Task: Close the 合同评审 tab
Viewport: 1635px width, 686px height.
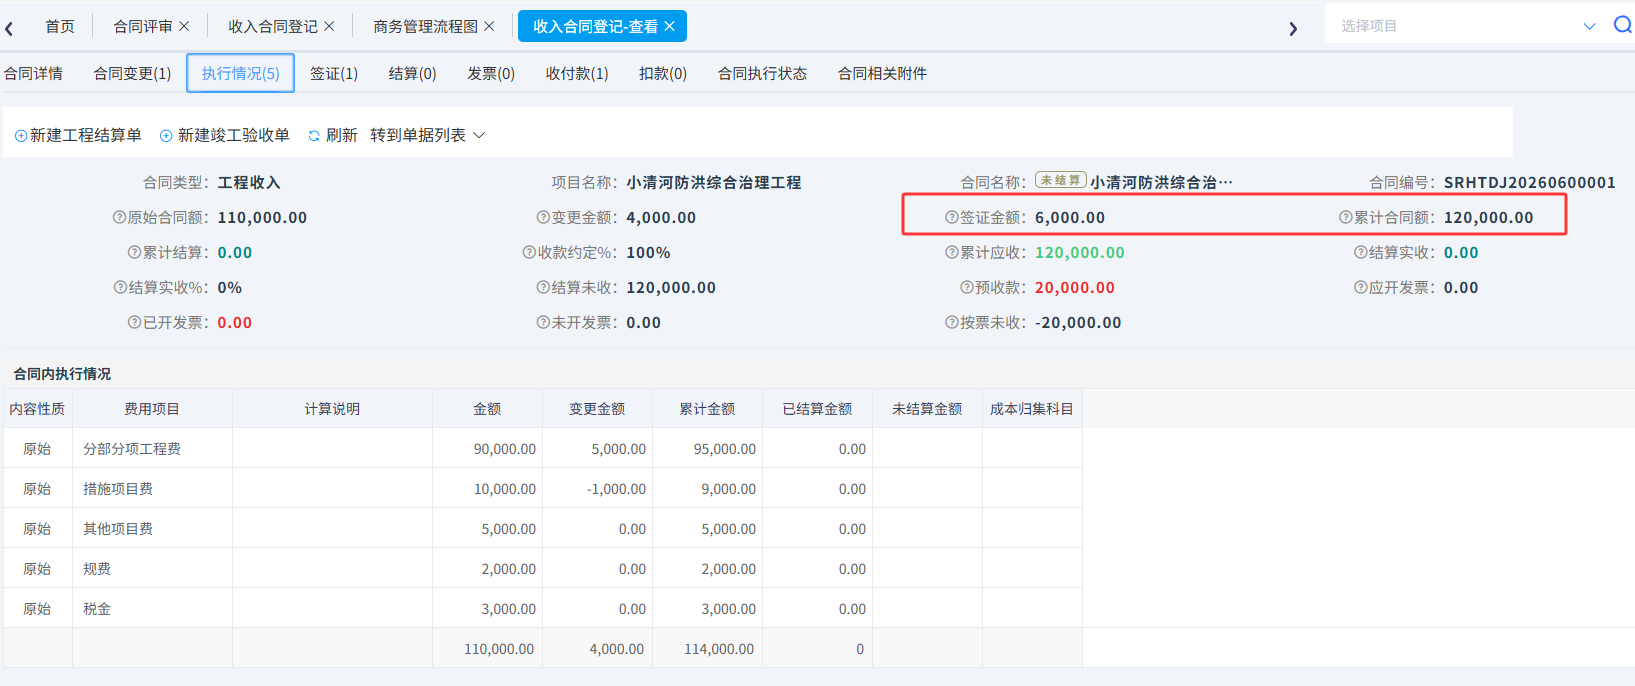Action: point(184,26)
